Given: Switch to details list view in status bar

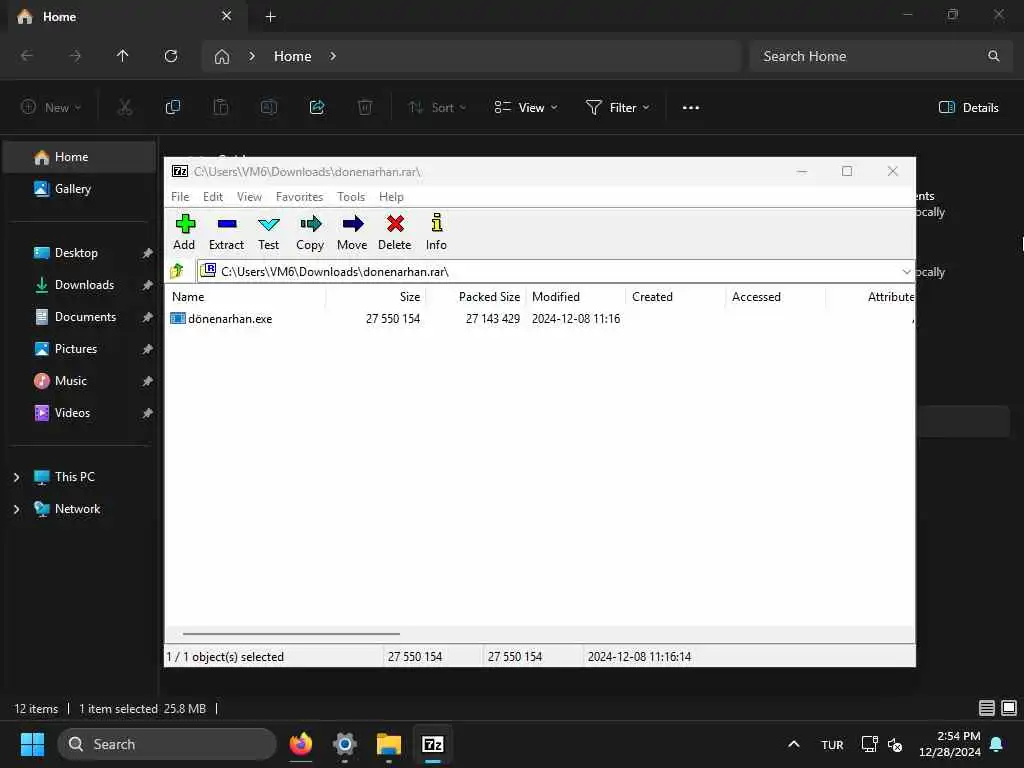Looking at the screenshot, I should coord(987,708).
